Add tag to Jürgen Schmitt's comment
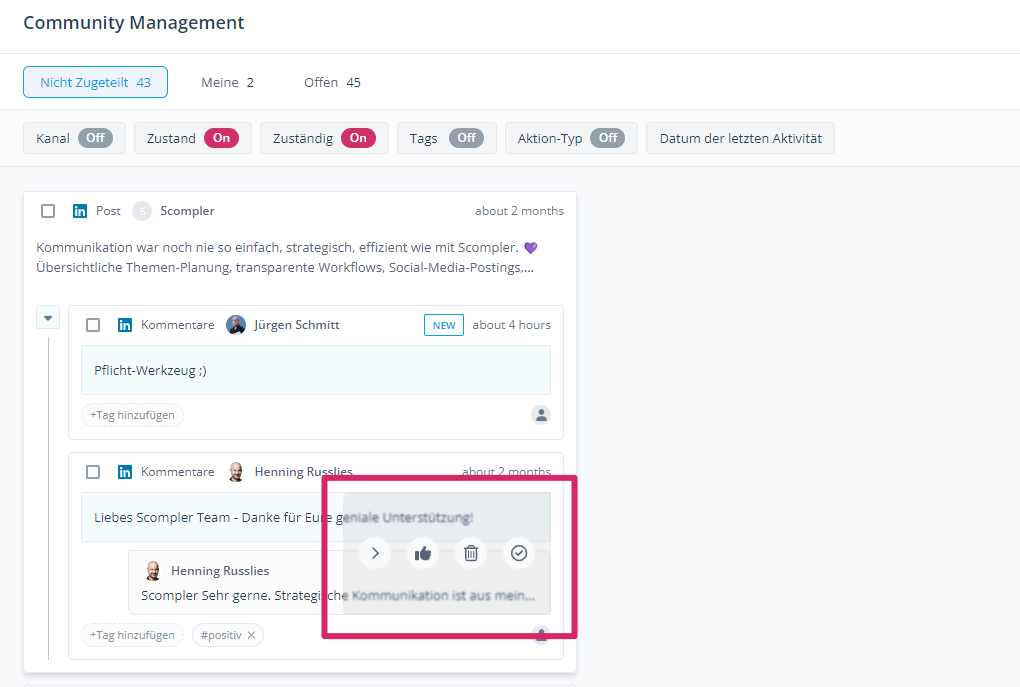This screenshot has height=687, width=1020. pos(132,415)
